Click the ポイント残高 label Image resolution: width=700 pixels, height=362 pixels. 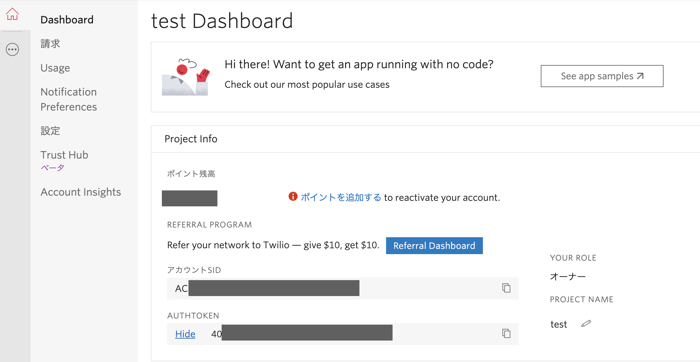click(191, 174)
